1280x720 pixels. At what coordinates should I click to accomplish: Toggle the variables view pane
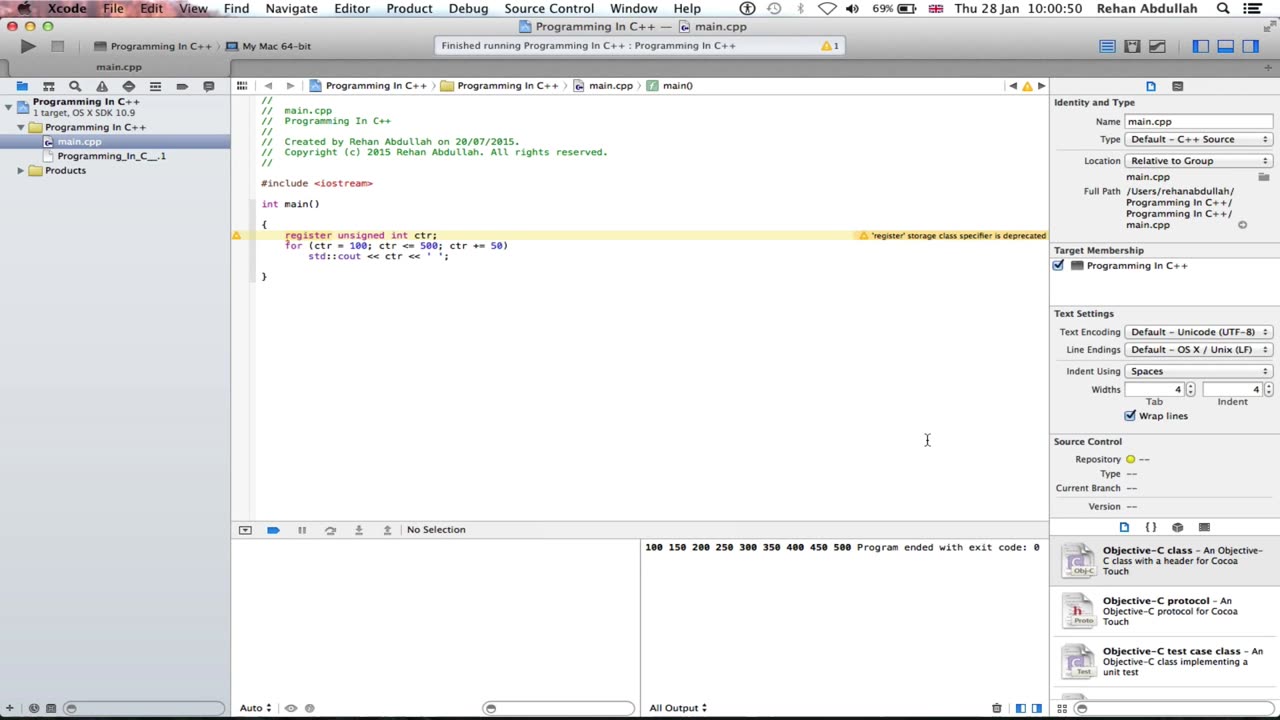click(1020, 708)
